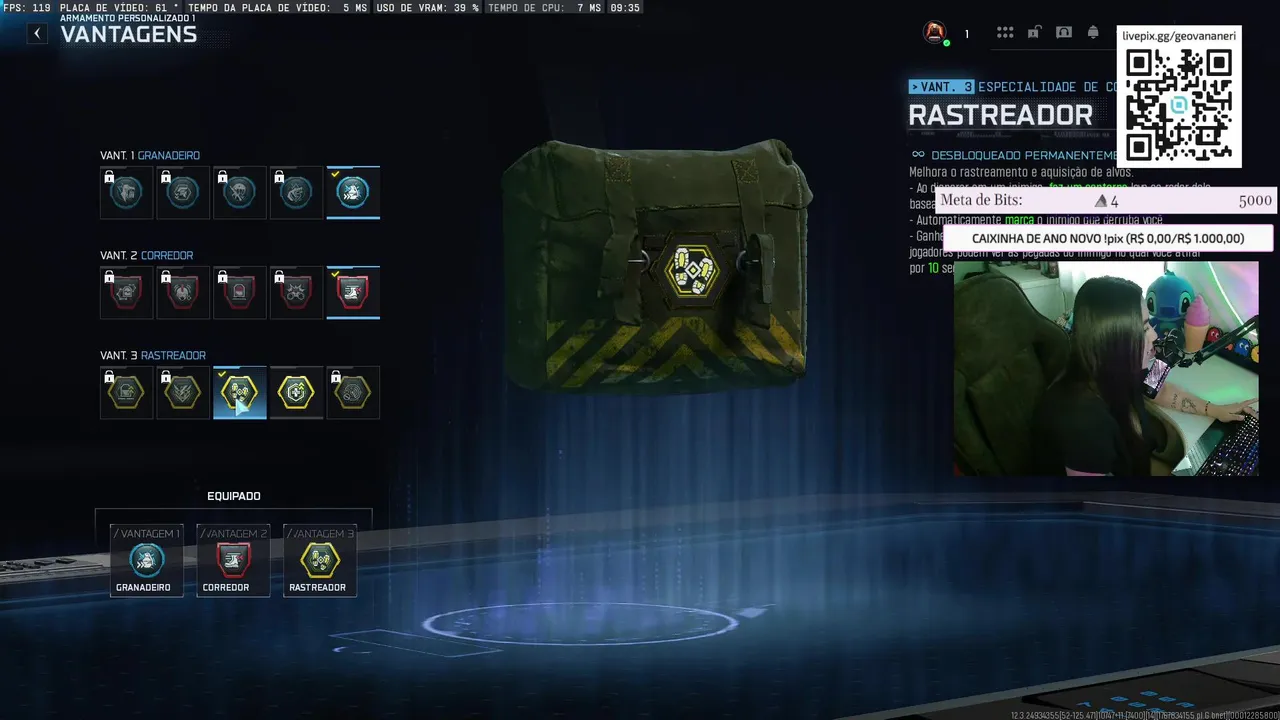Open notifications bell icon
This screenshot has width=1280, height=720.
[1093, 33]
